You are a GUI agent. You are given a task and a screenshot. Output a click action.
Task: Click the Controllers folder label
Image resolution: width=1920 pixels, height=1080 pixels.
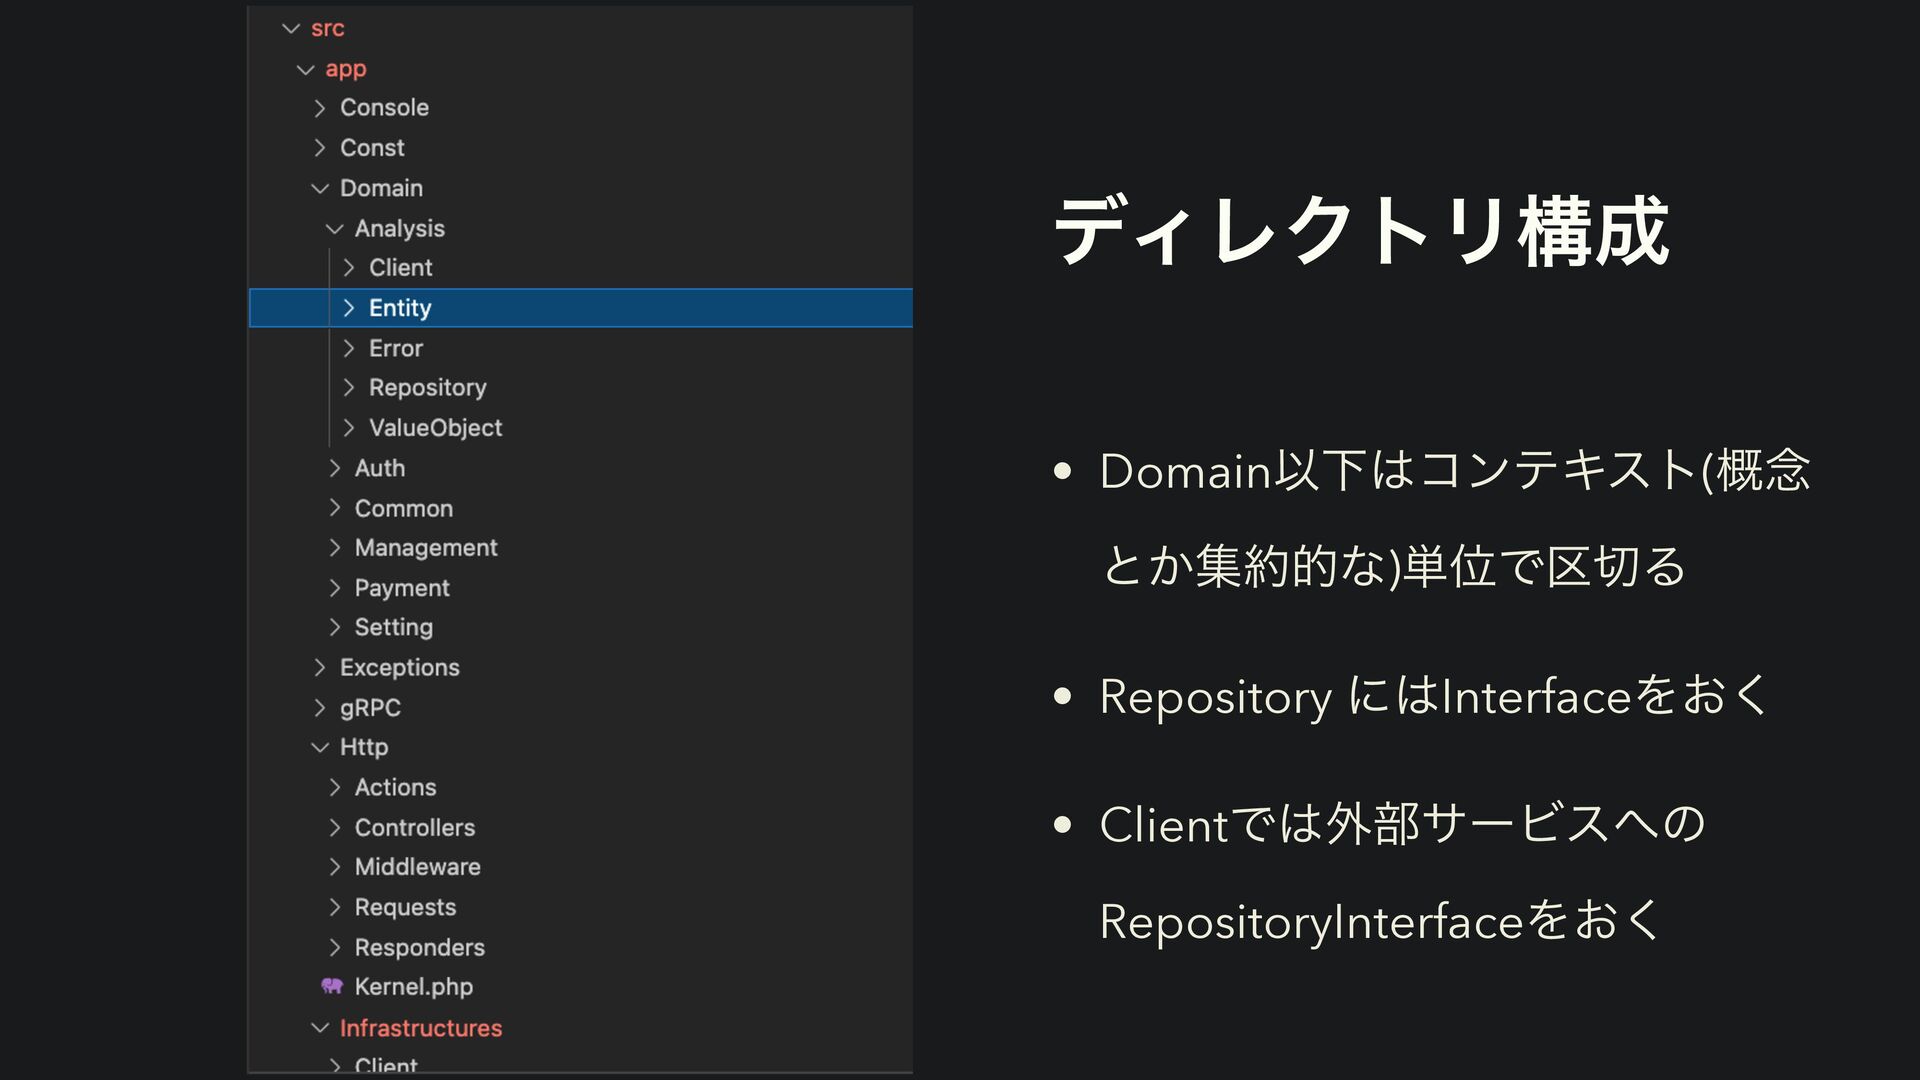click(414, 828)
